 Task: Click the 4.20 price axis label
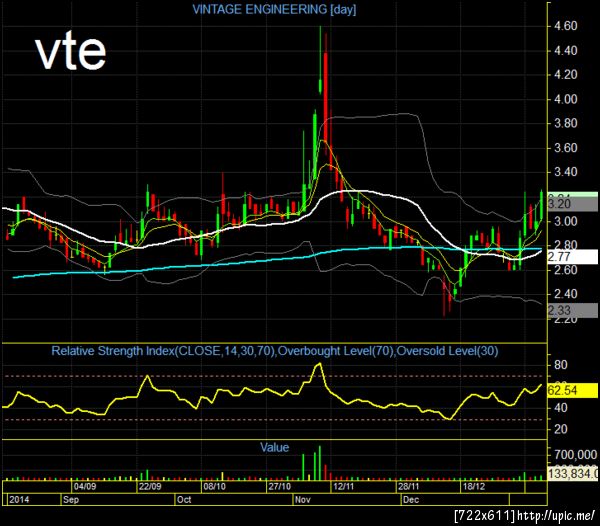(x=566, y=75)
